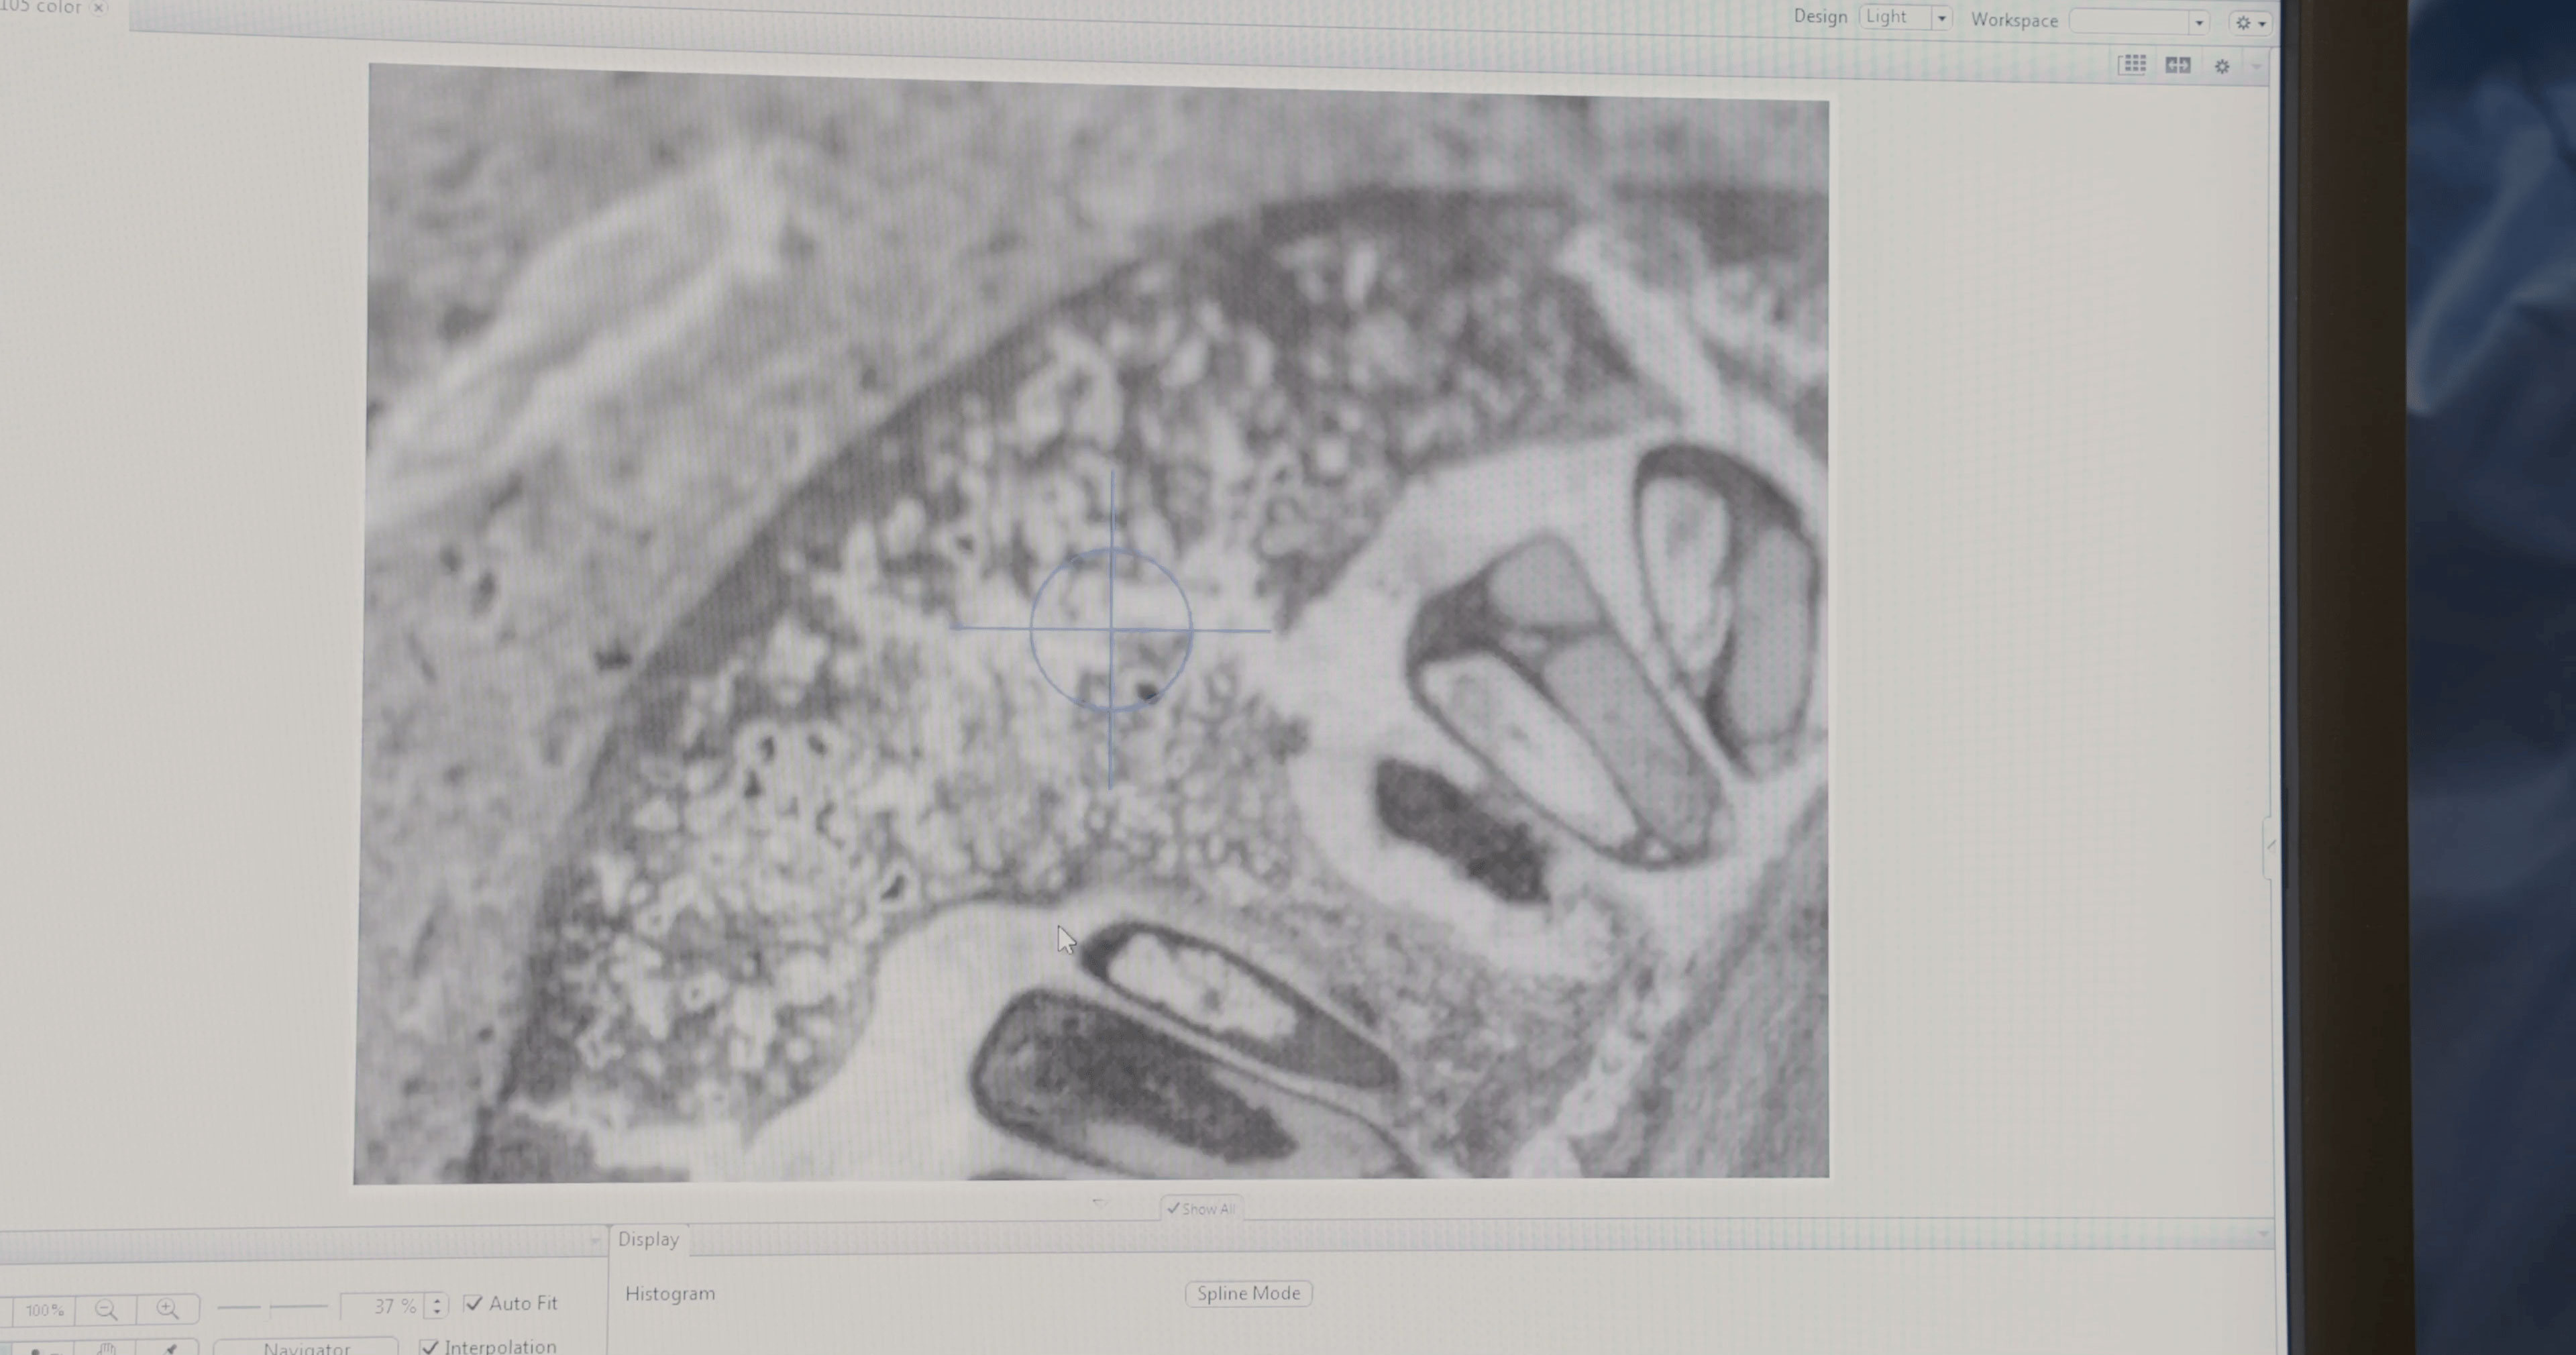
Task: Close the 105 color document tab
Action: [x=98, y=8]
